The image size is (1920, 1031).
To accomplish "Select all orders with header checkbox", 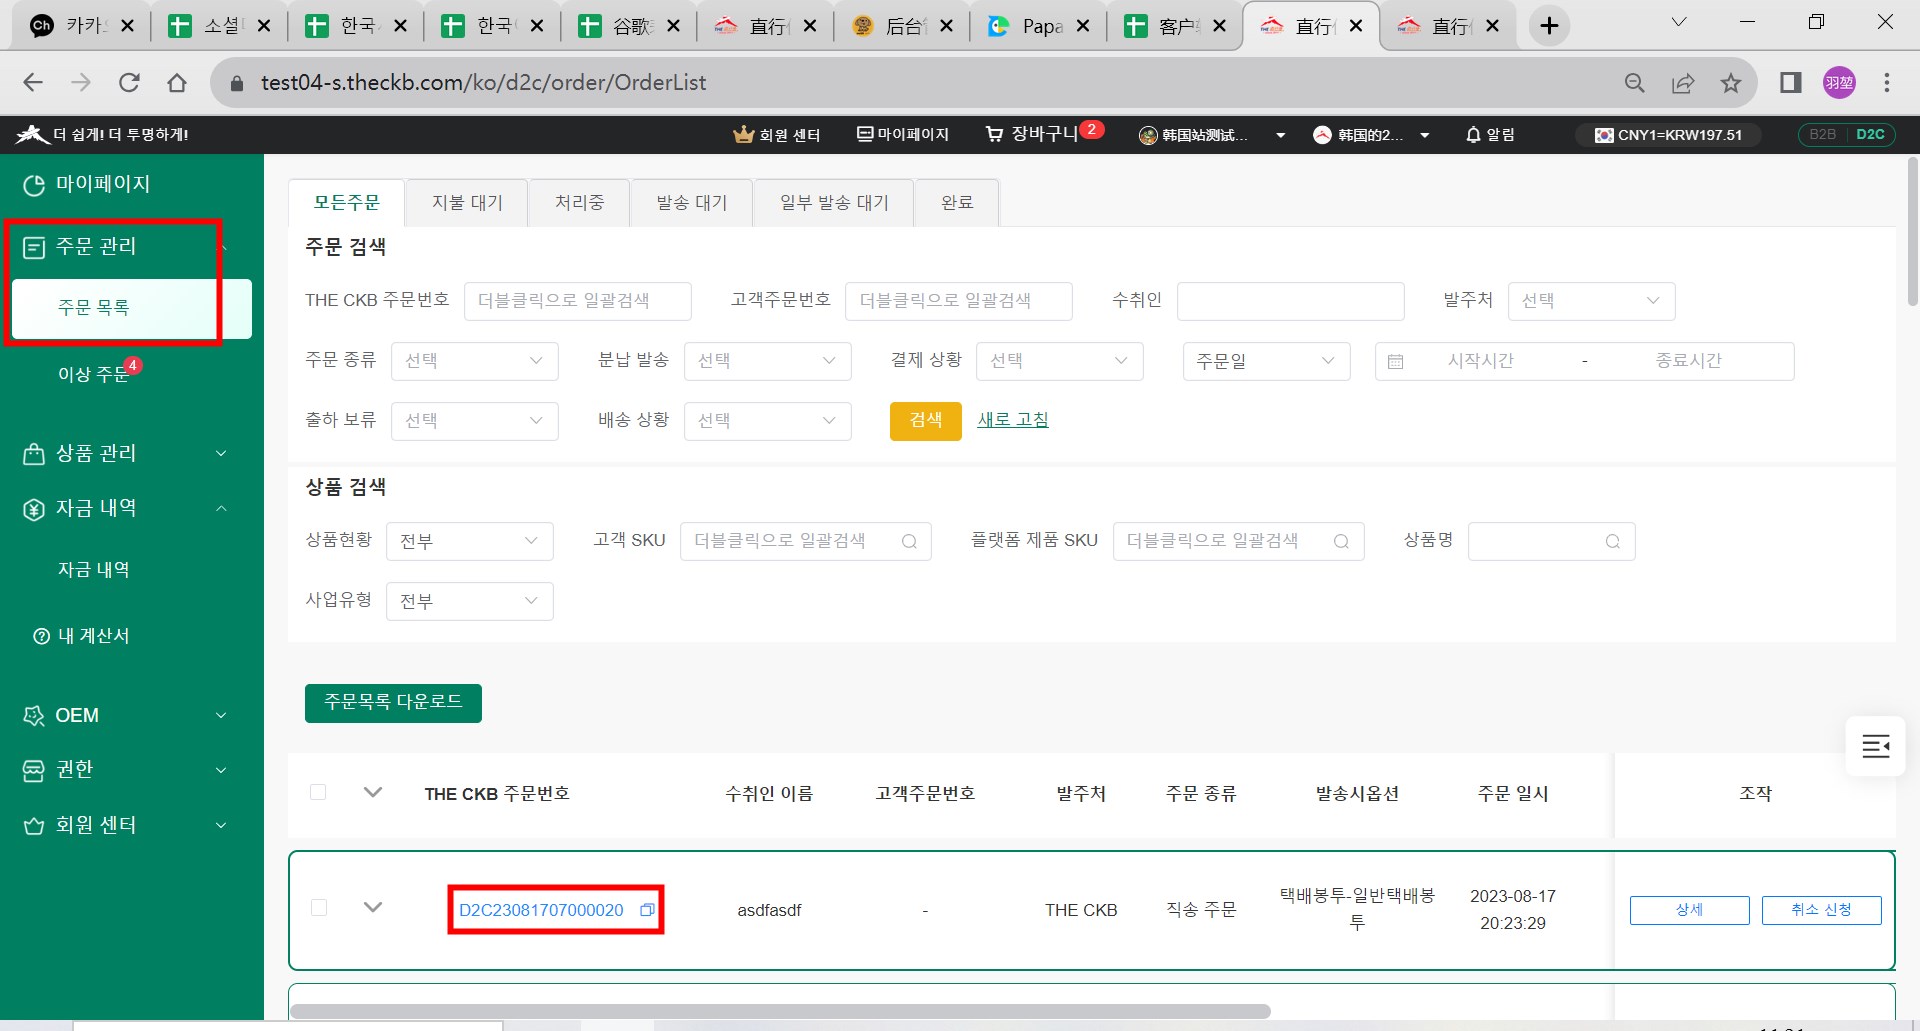I will pyautogui.click(x=318, y=793).
